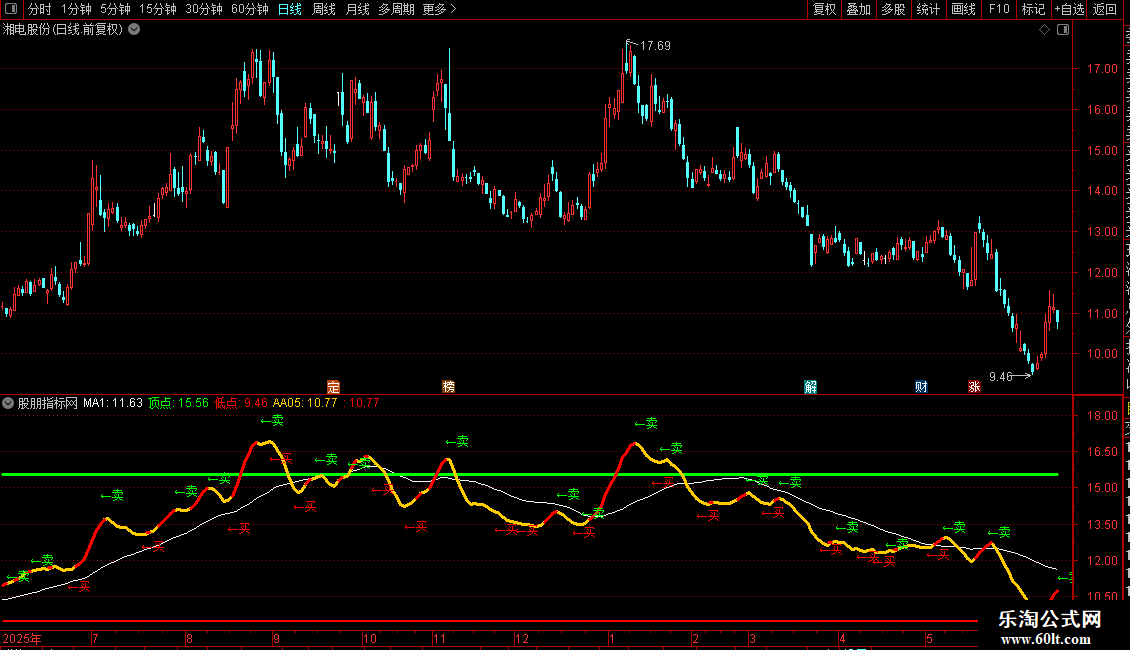The width and height of the screenshot is (1130, 650).
Task: Add stock with +自选 button
Action: 1069,9
